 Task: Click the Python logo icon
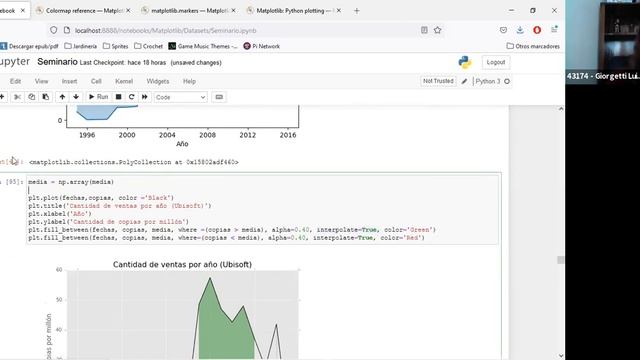click(464, 62)
